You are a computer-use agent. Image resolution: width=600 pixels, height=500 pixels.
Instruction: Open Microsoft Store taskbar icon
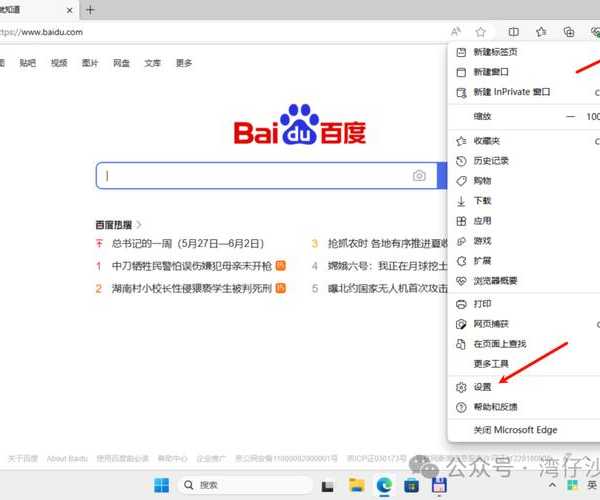click(411, 485)
